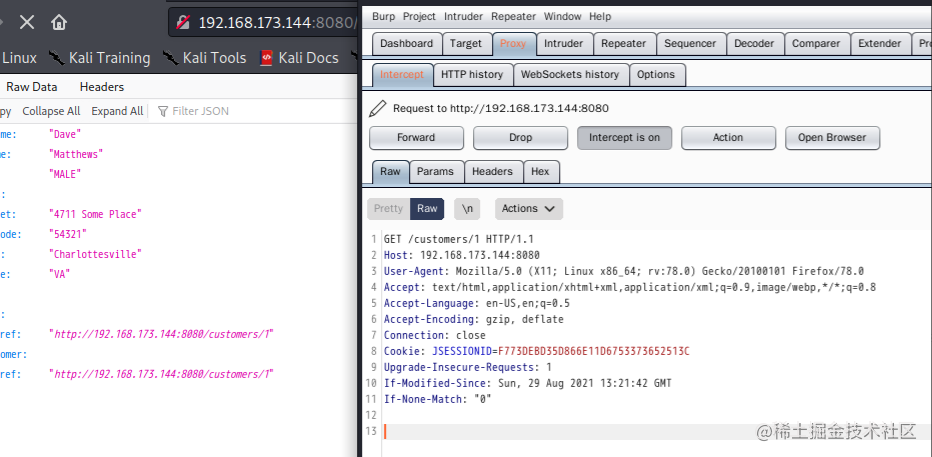This screenshot has height=457, width=932.
Task: Click the insecure connection lock icon
Action: [x=184, y=23]
